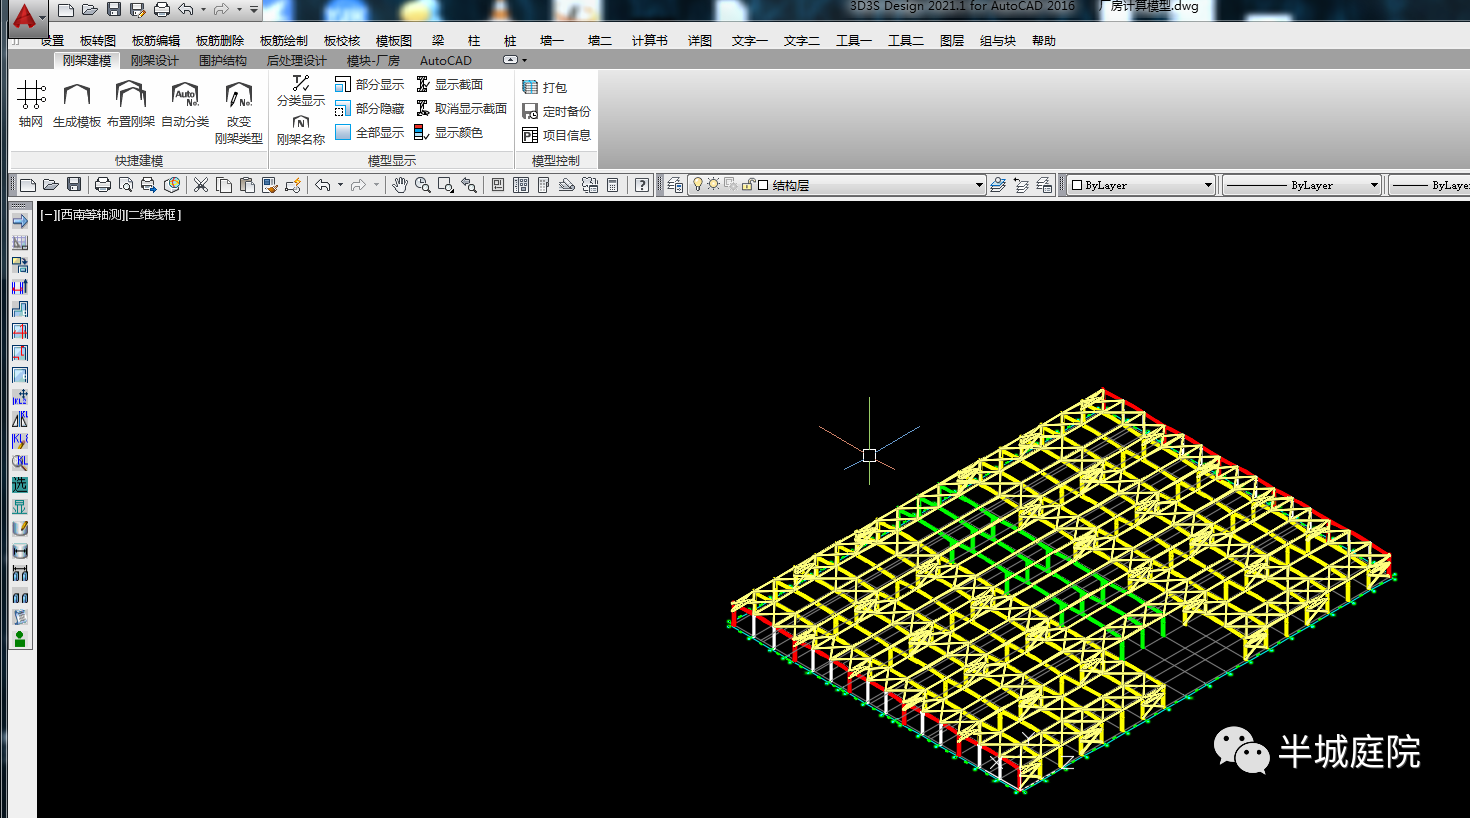Toggle the layer lock padlock icon
1470x818 pixels.
747,185
